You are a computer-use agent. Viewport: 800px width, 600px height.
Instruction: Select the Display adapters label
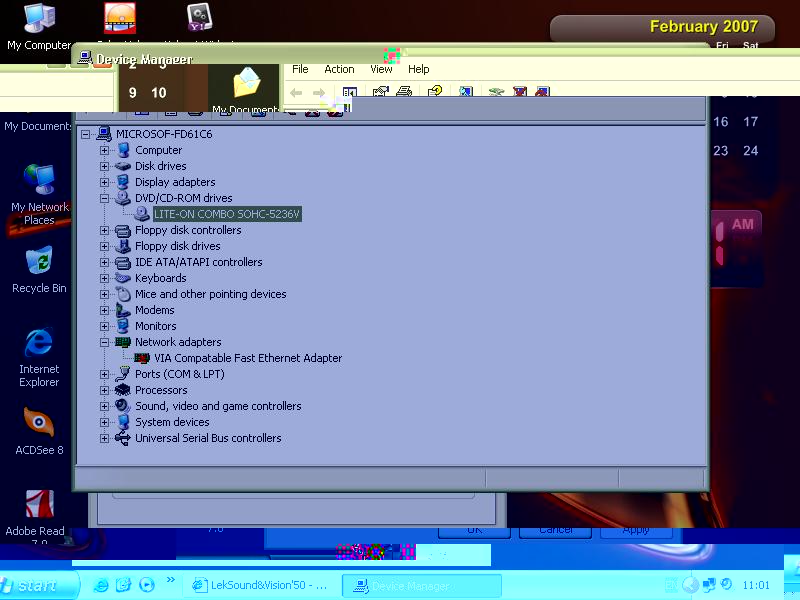pos(175,182)
